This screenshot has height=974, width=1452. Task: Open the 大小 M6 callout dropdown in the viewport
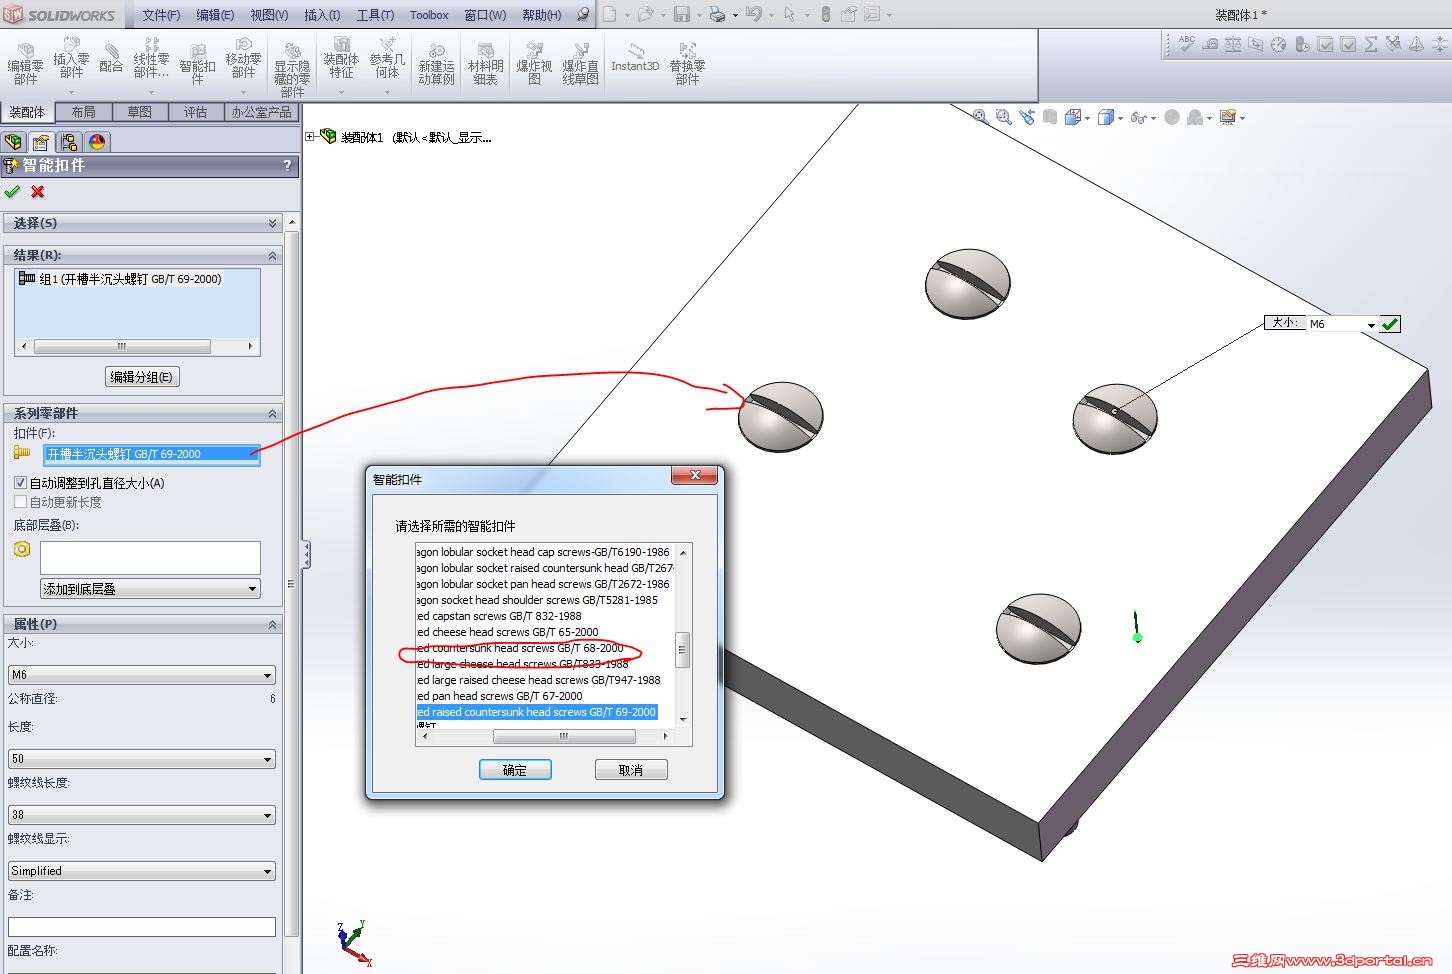pos(1371,325)
